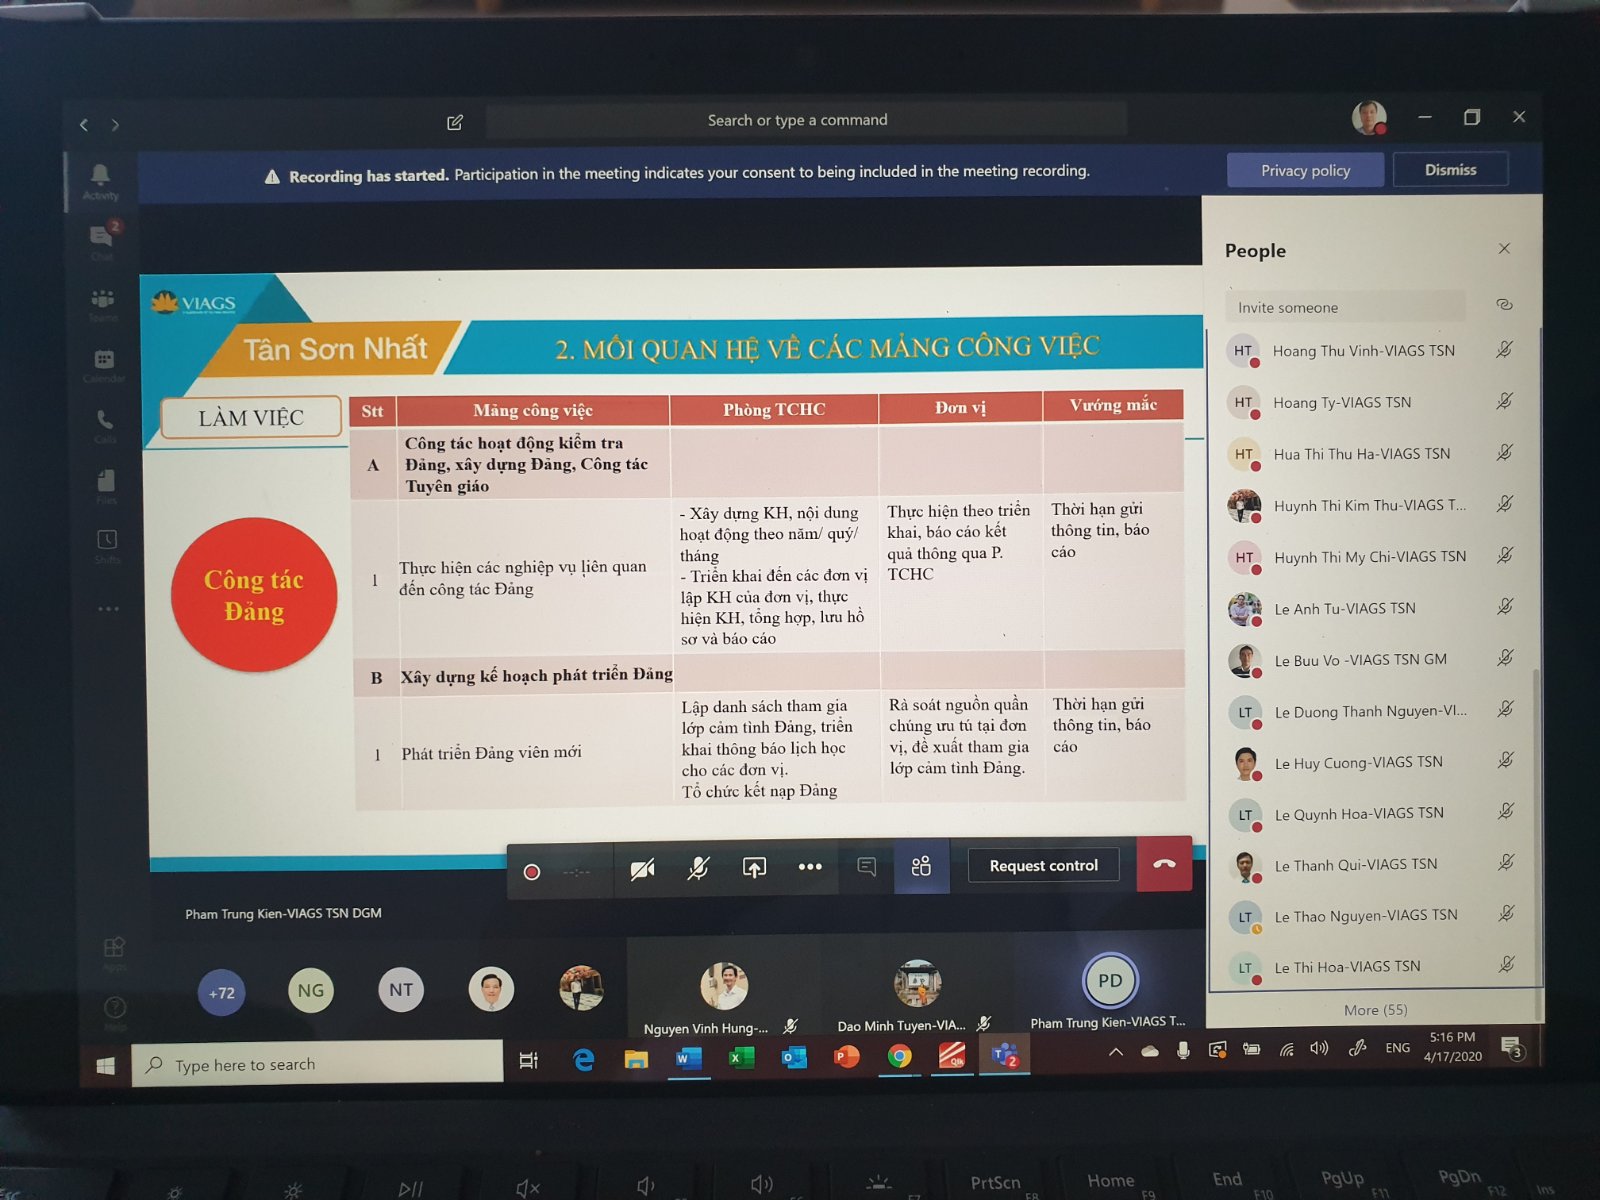
Task: Open the volume control in system tray
Action: click(1319, 1049)
